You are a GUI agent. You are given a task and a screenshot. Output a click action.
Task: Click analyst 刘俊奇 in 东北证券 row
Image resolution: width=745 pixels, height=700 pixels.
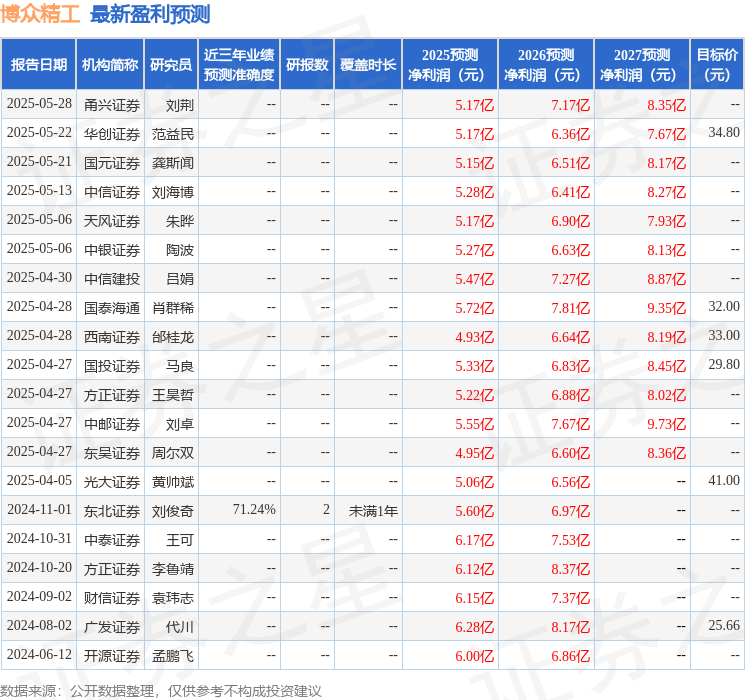172,511
